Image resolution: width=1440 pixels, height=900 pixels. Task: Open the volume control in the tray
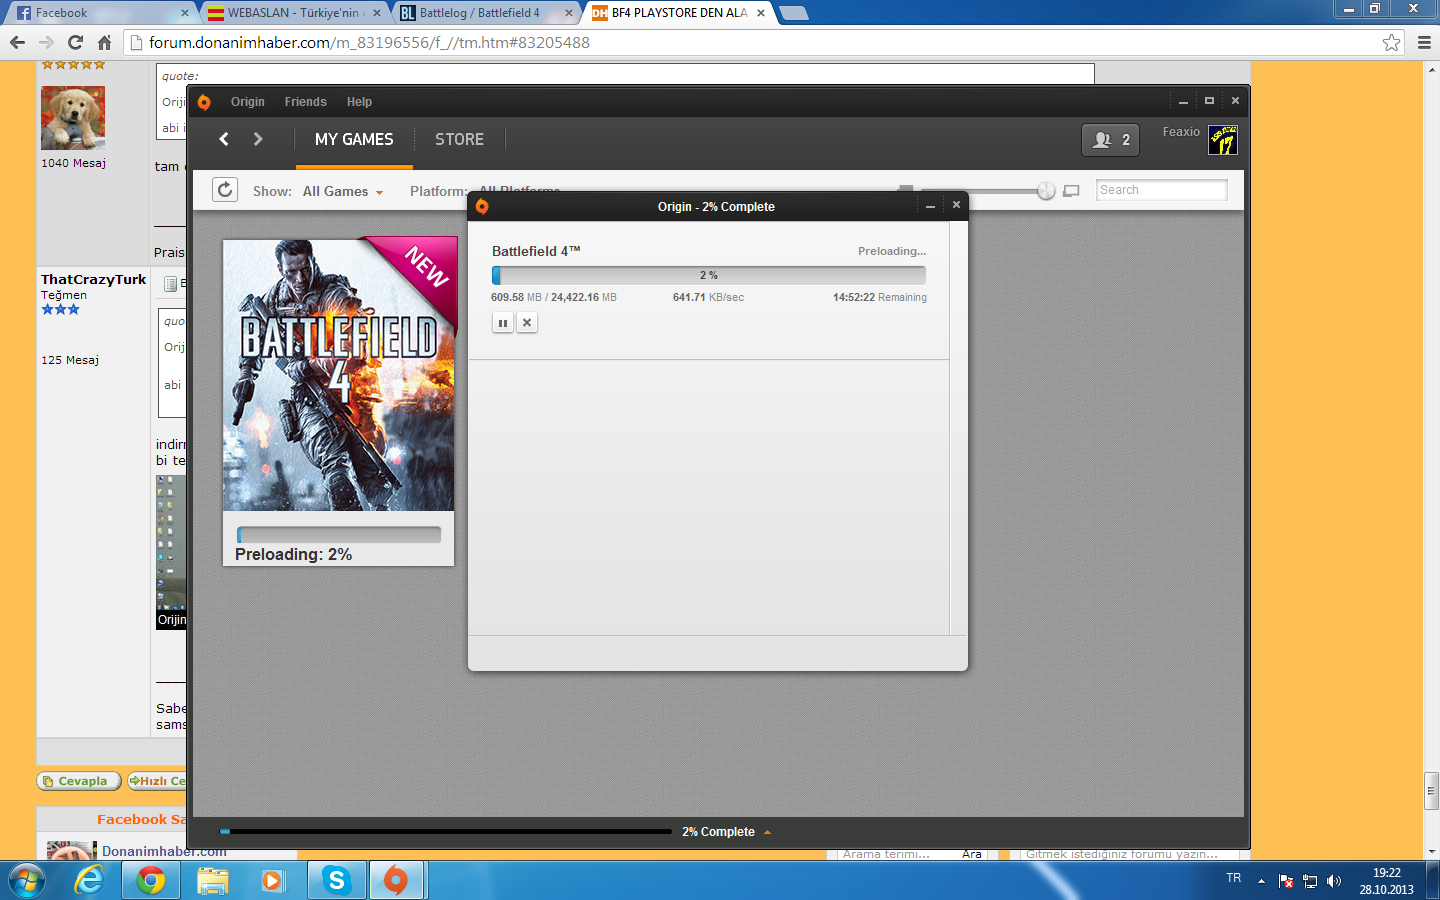point(1333,881)
